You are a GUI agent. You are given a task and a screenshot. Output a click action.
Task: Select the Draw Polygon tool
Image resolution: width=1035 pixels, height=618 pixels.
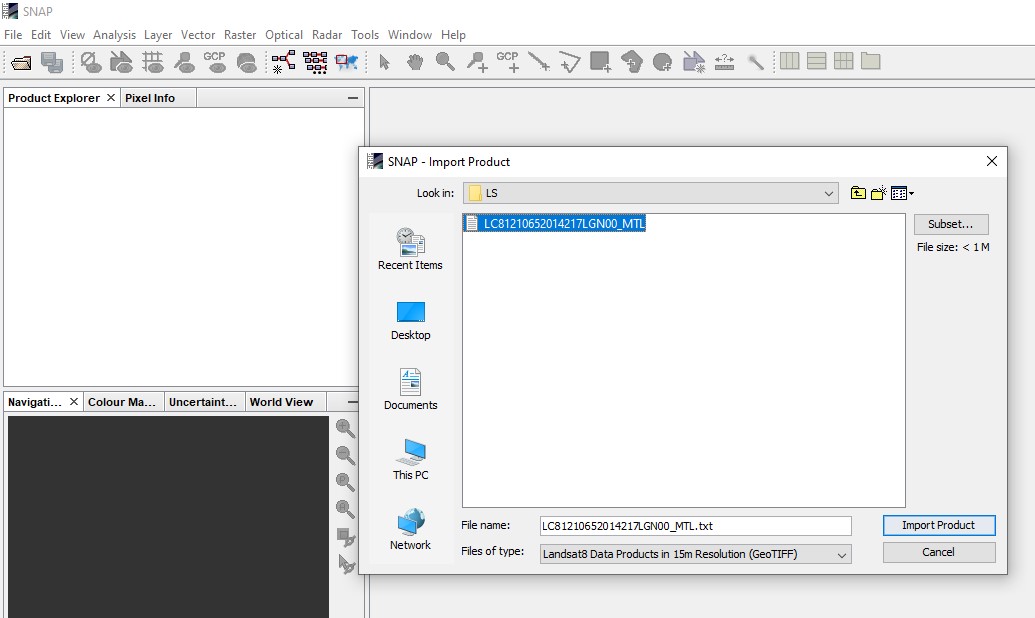[x=632, y=63]
